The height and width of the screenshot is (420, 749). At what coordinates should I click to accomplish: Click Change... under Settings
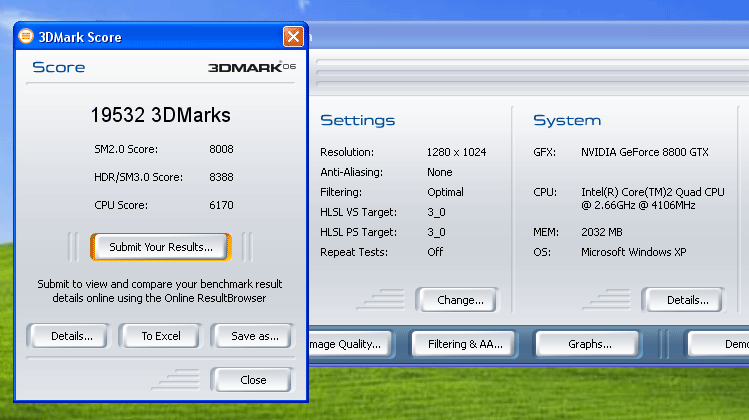point(458,300)
